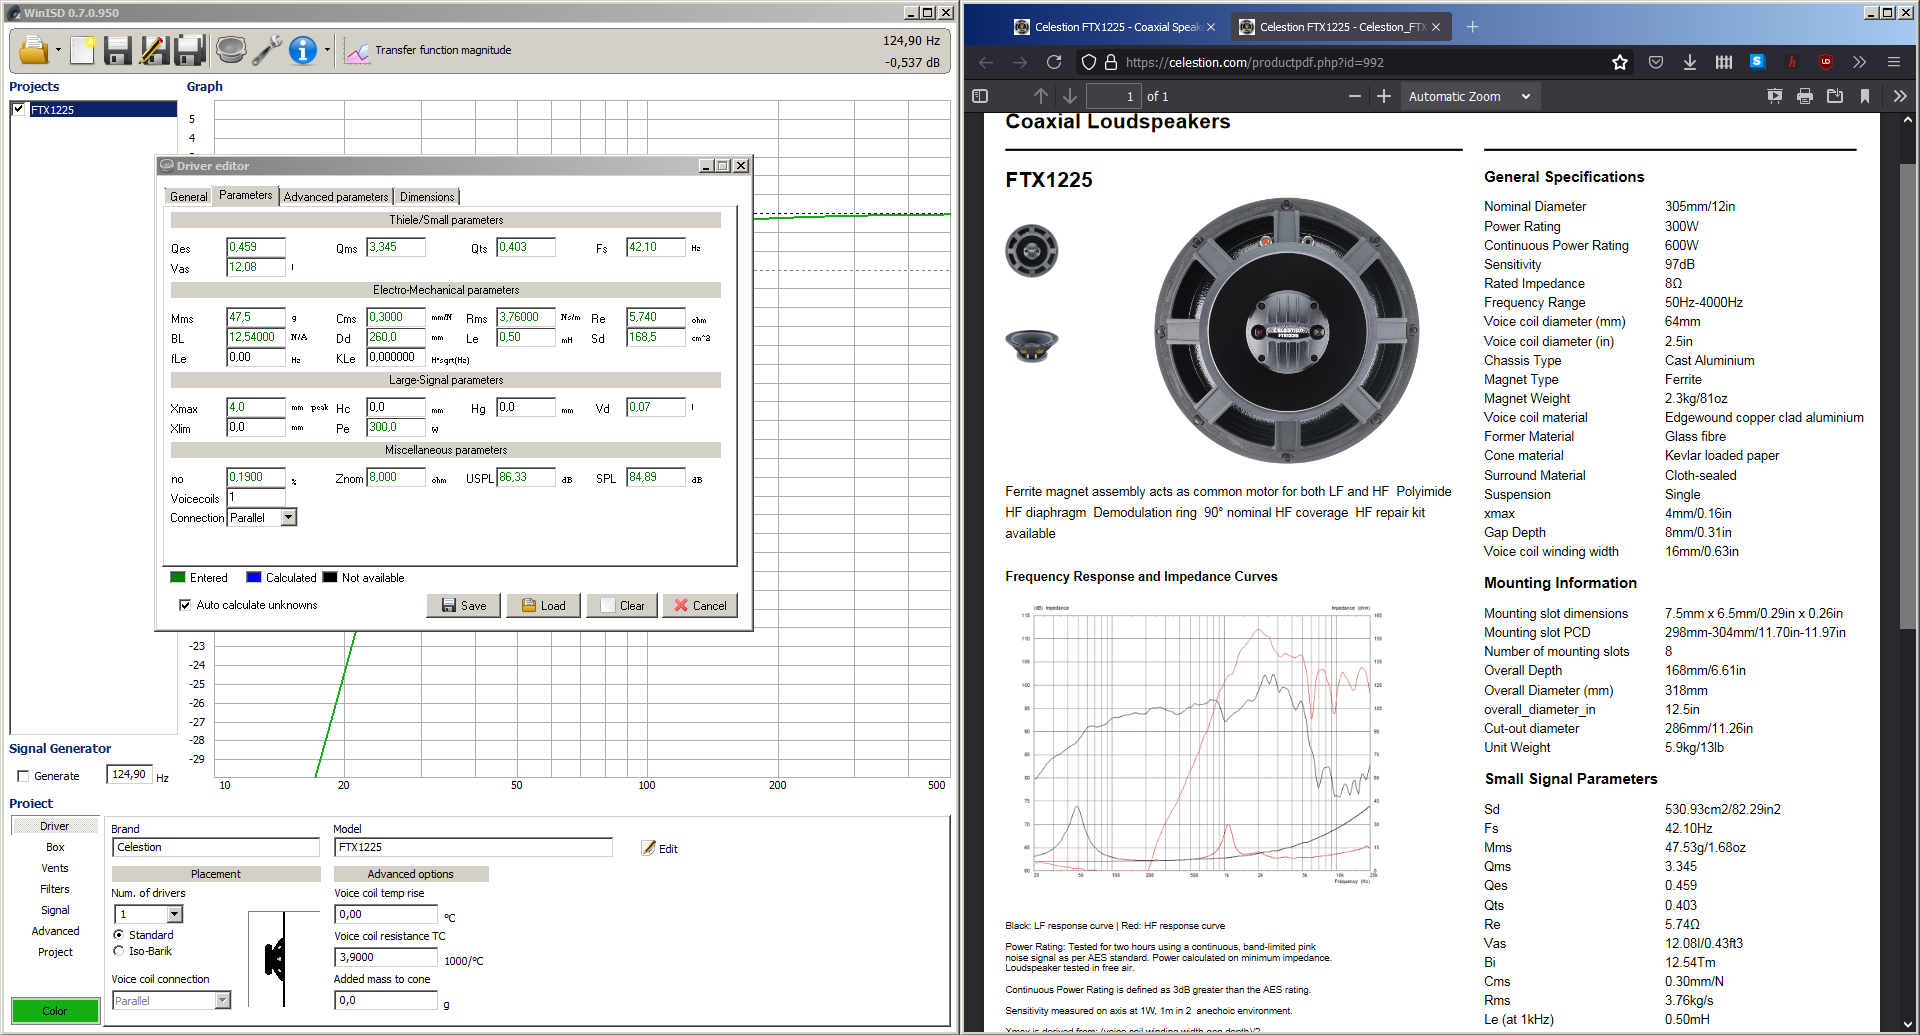Image resolution: width=1920 pixels, height=1035 pixels.
Task: Click PDF viewer bookmark current view icon
Action: coord(1865,96)
